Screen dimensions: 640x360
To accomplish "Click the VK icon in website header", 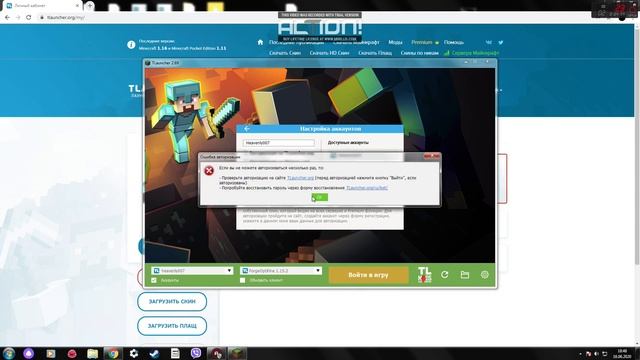I will pos(489,42).
